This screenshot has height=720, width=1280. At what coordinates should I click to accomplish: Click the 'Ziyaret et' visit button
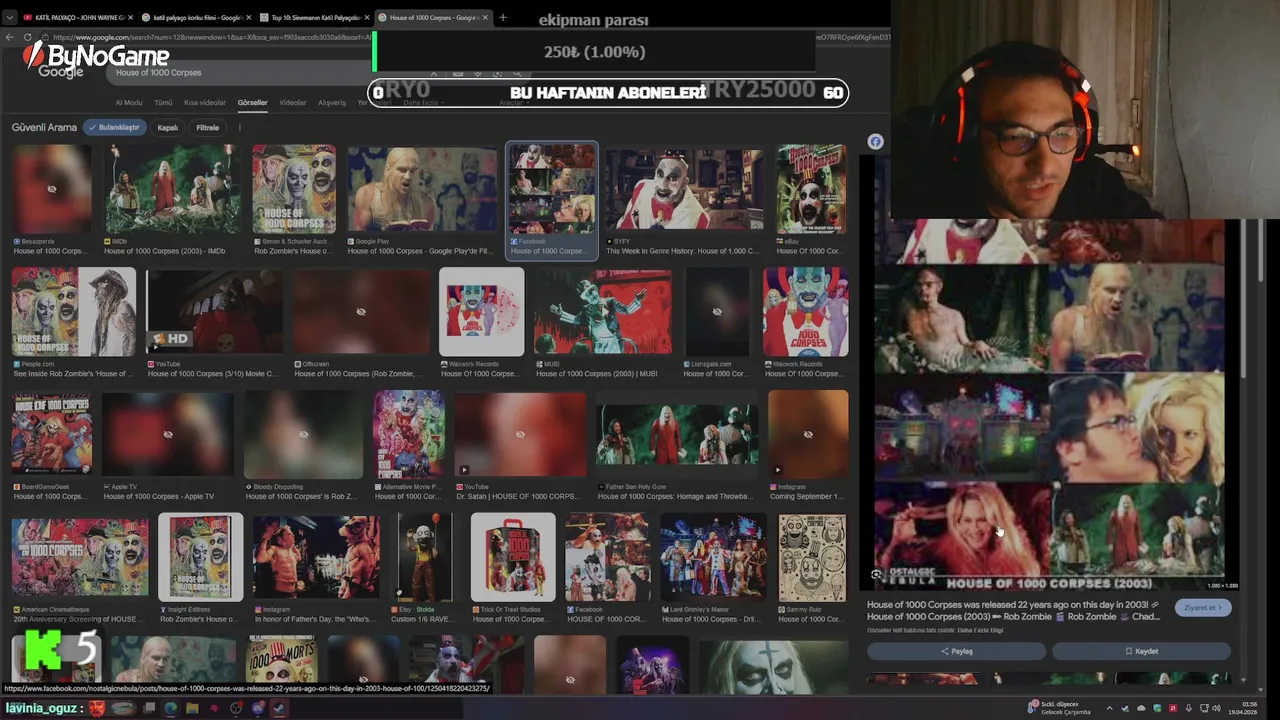pyautogui.click(x=1203, y=608)
